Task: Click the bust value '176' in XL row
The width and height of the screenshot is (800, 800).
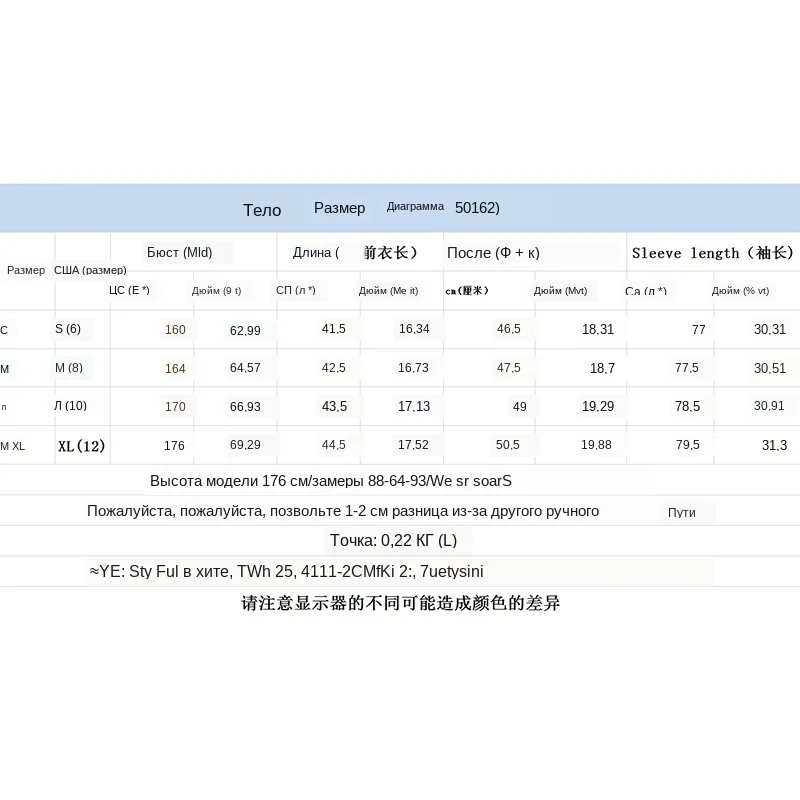Action: click(x=174, y=445)
